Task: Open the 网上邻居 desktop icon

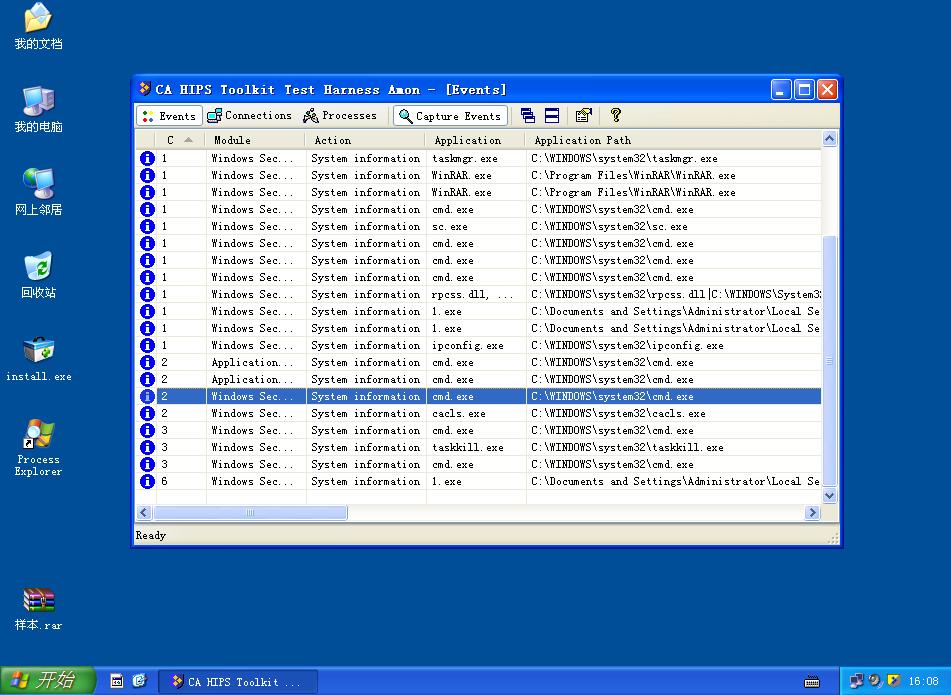Action: point(38,192)
